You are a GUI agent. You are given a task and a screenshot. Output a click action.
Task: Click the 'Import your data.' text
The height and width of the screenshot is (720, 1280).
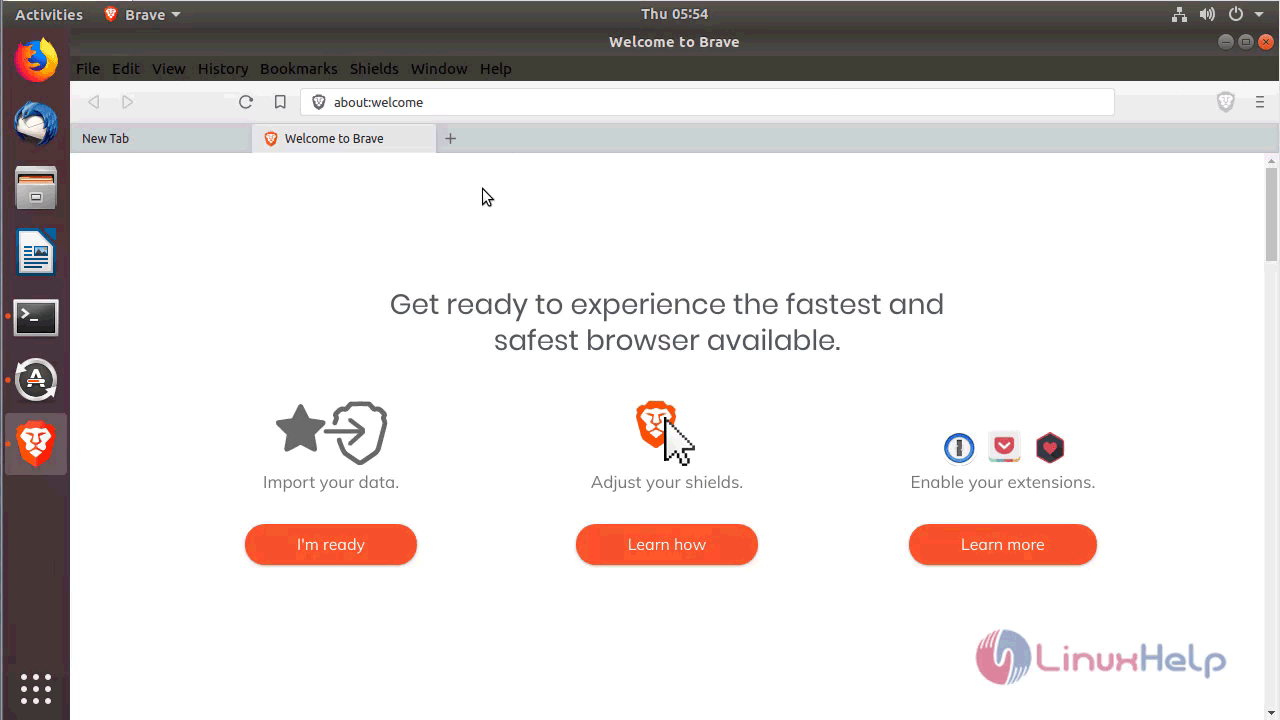(x=331, y=482)
